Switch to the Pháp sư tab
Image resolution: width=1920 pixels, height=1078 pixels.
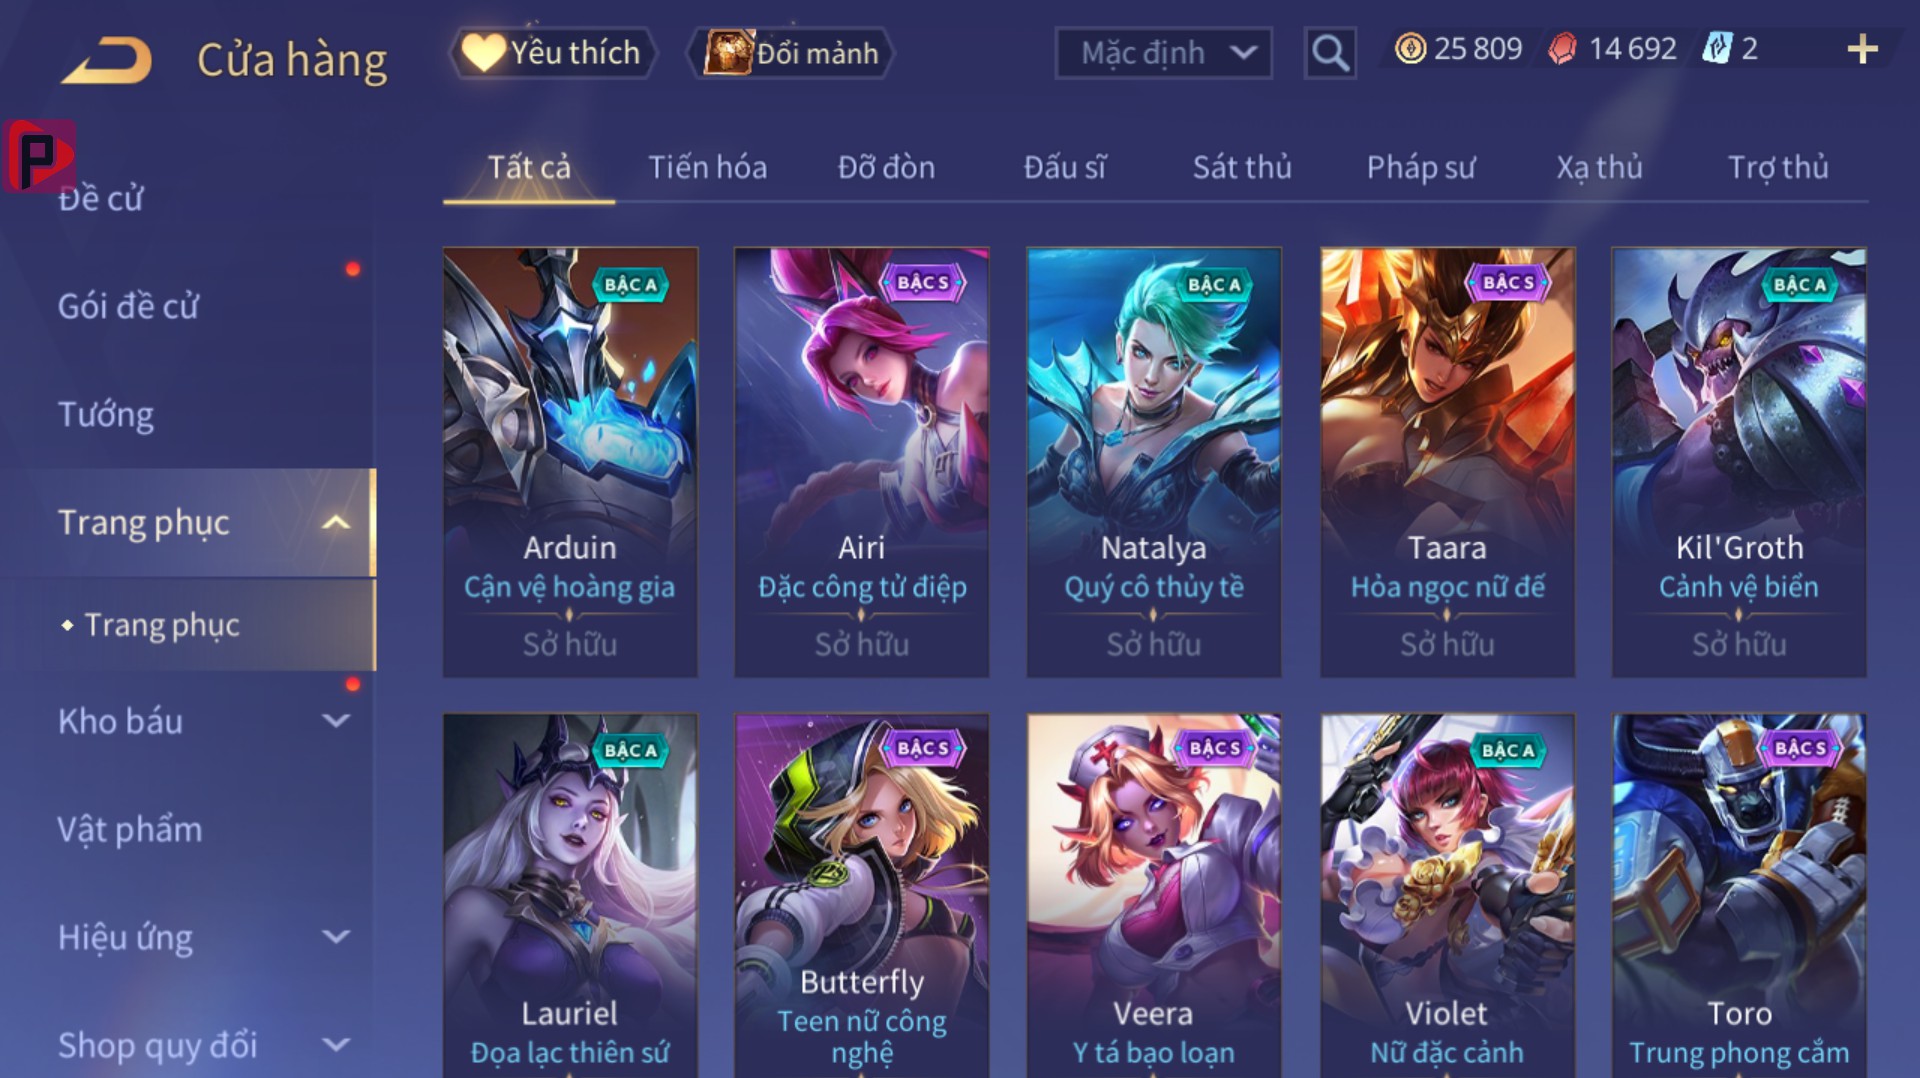[x=1421, y=167]
